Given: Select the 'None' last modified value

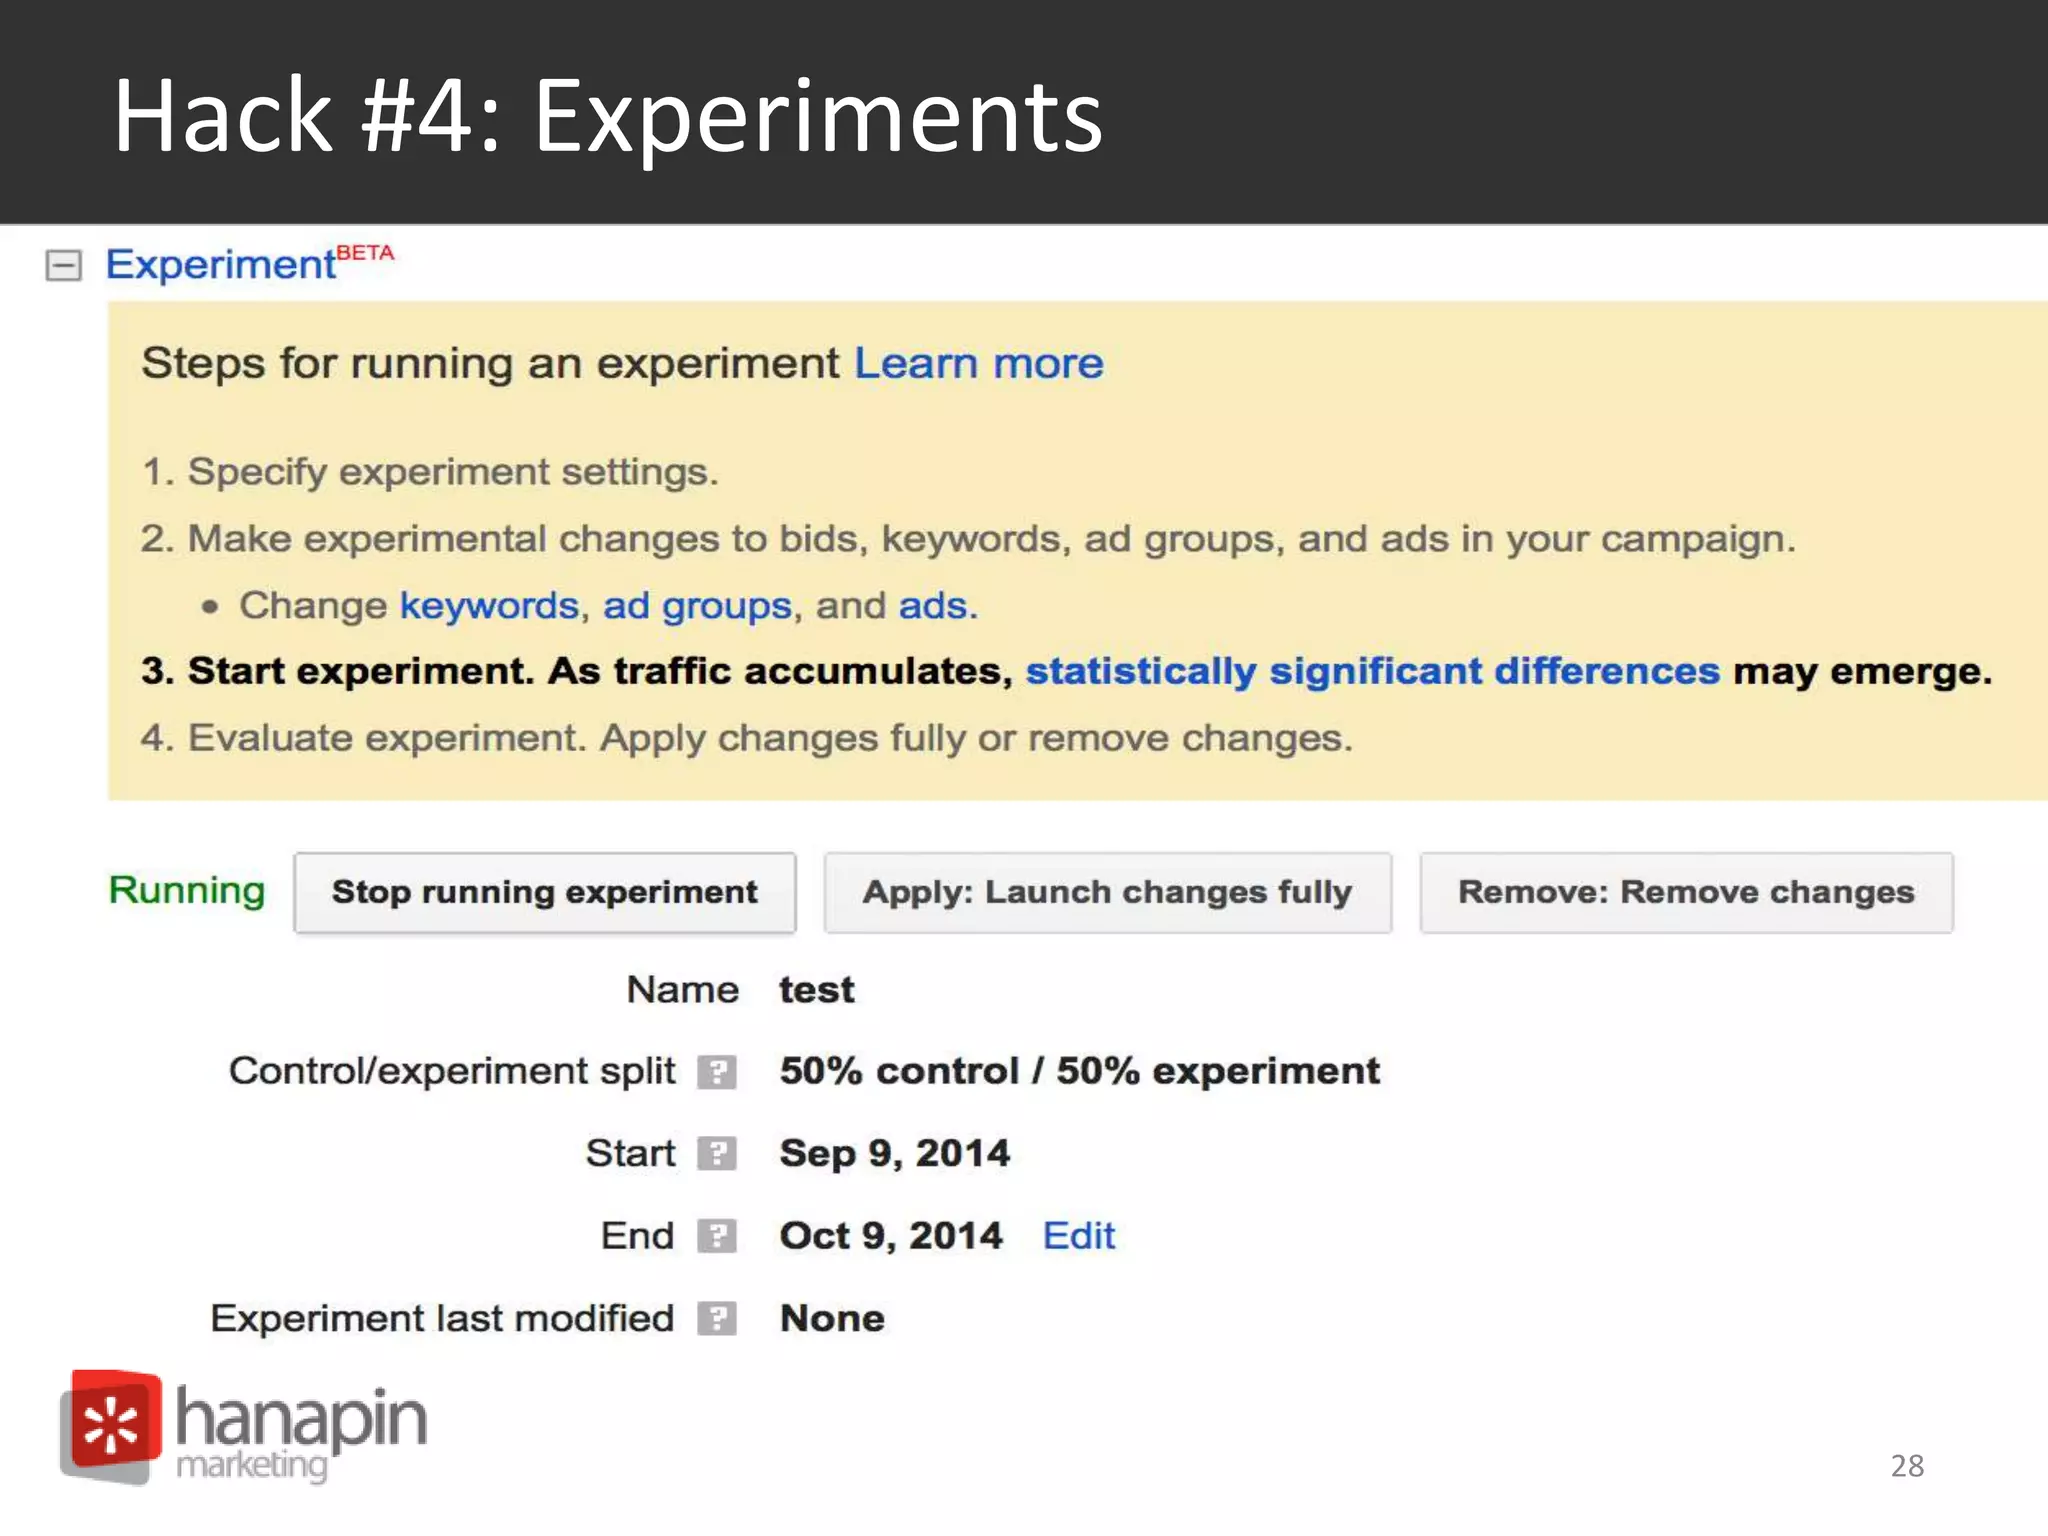Looking at the screenshot, I should coord(832,1319).
